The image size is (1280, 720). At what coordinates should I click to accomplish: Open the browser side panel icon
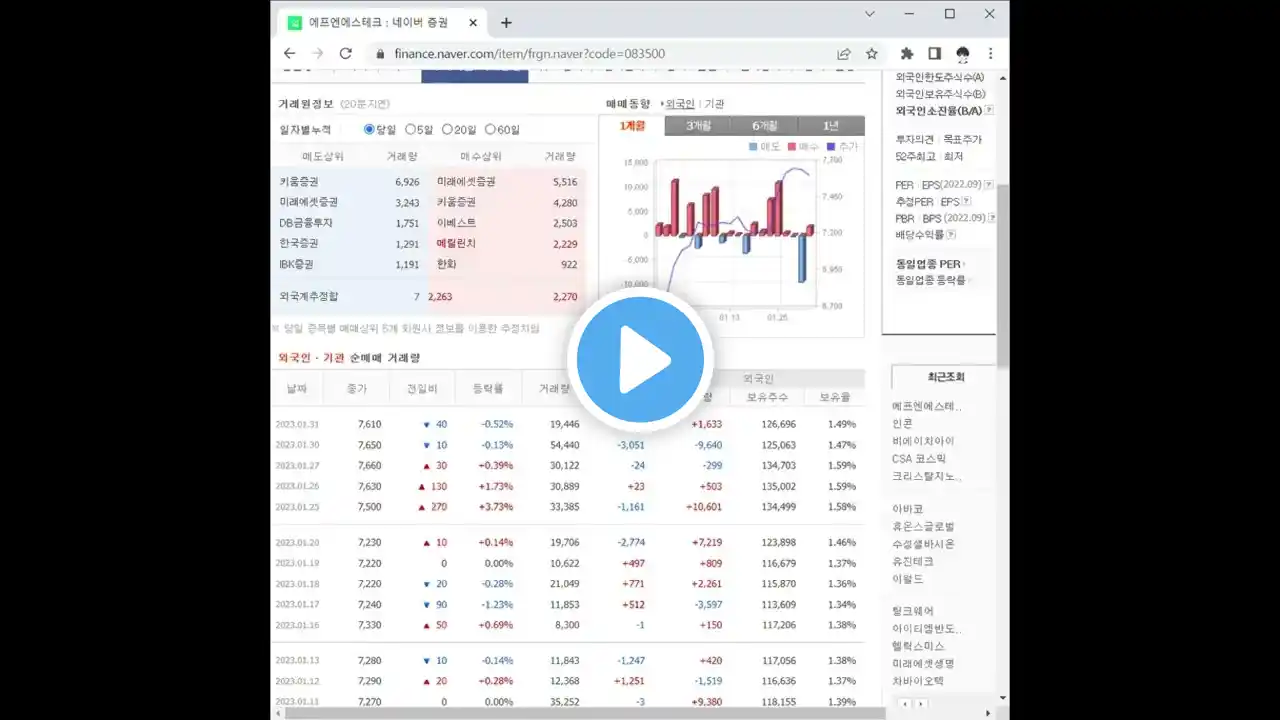(935, 53)
